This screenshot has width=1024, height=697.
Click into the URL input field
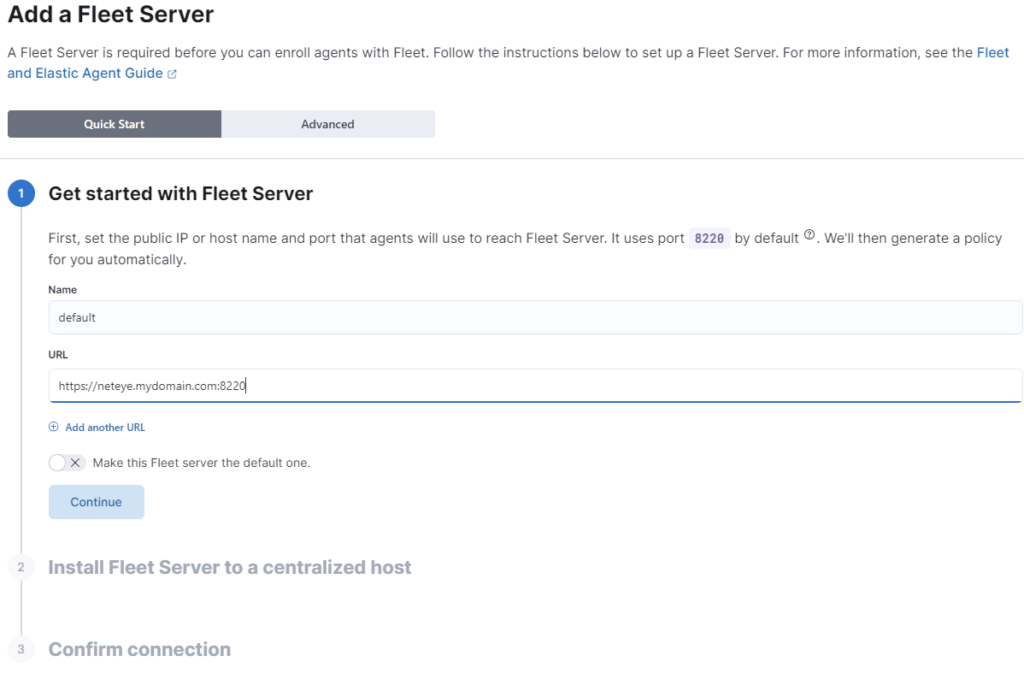[535, 385]
